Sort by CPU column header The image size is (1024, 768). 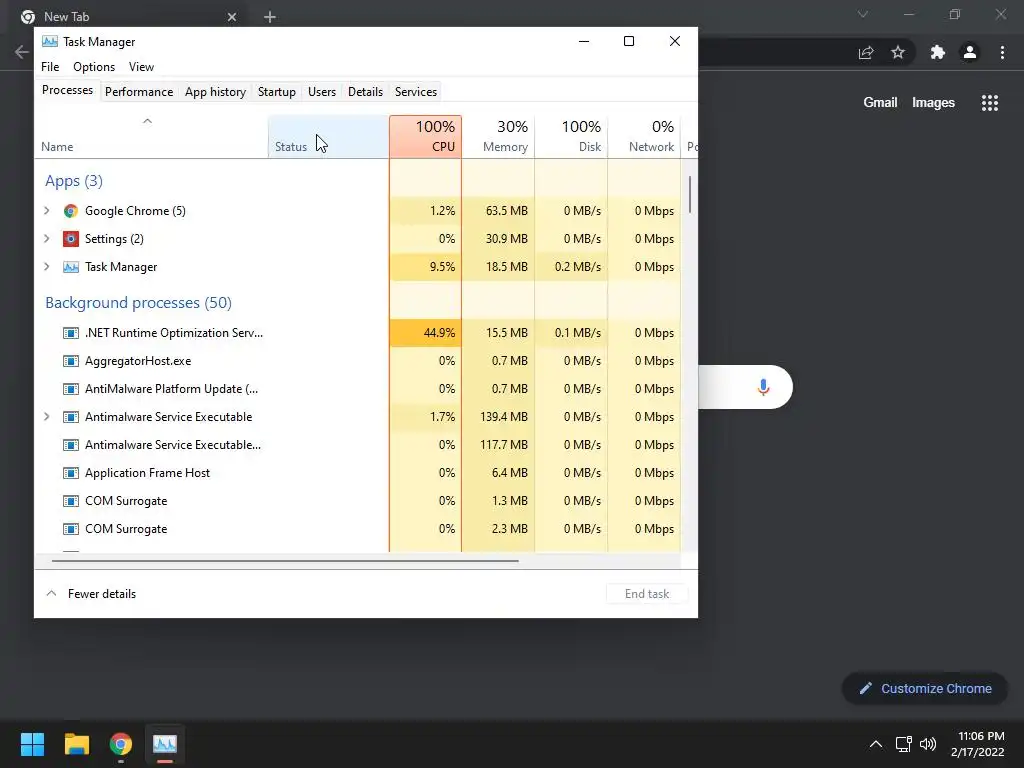(x=425, y=137)
